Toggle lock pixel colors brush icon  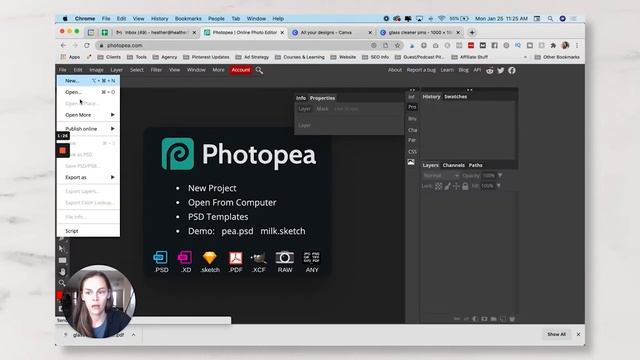tap(447, 186)
